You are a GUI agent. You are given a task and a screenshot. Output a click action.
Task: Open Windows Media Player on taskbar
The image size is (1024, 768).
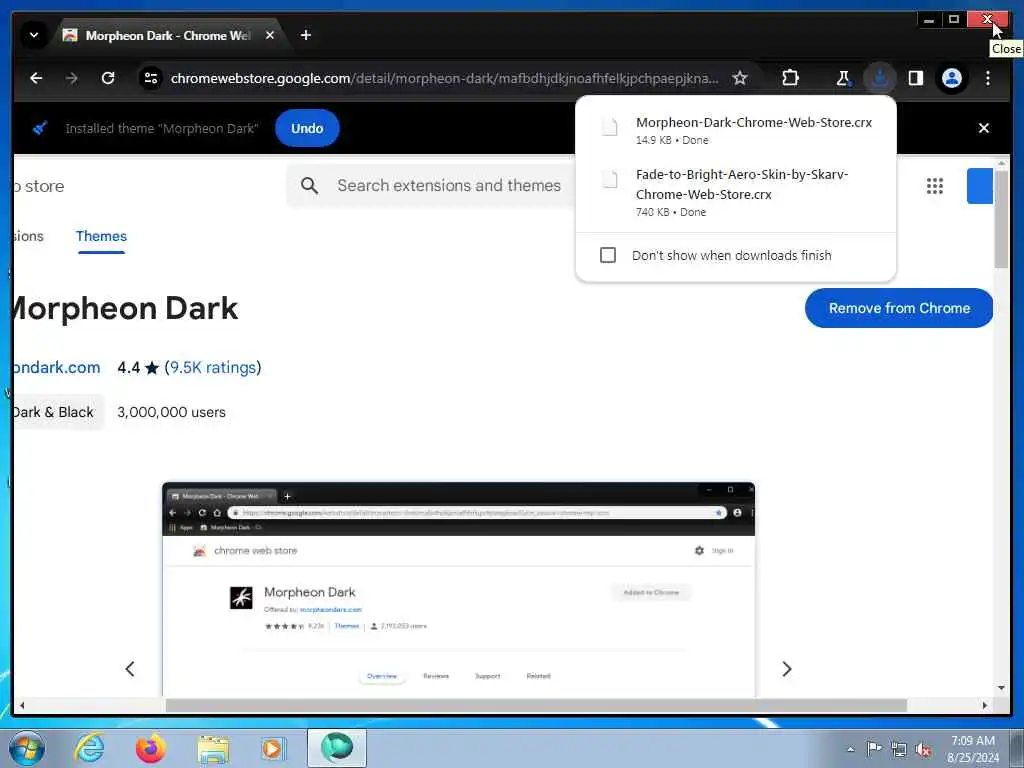click(273, 748)
